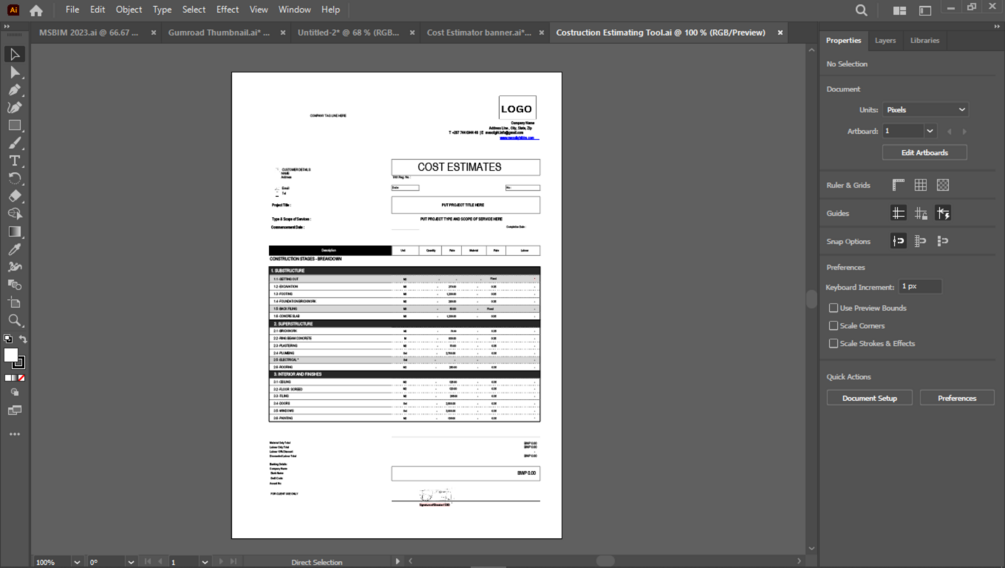Open the Arrange Documents icon

point(900,10)
